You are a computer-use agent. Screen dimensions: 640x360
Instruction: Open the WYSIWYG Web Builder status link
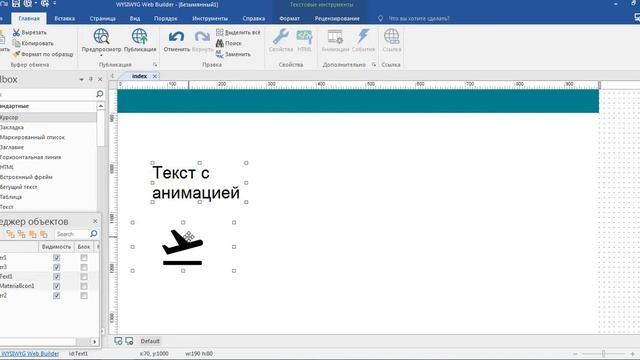click(x=30, y=353)
